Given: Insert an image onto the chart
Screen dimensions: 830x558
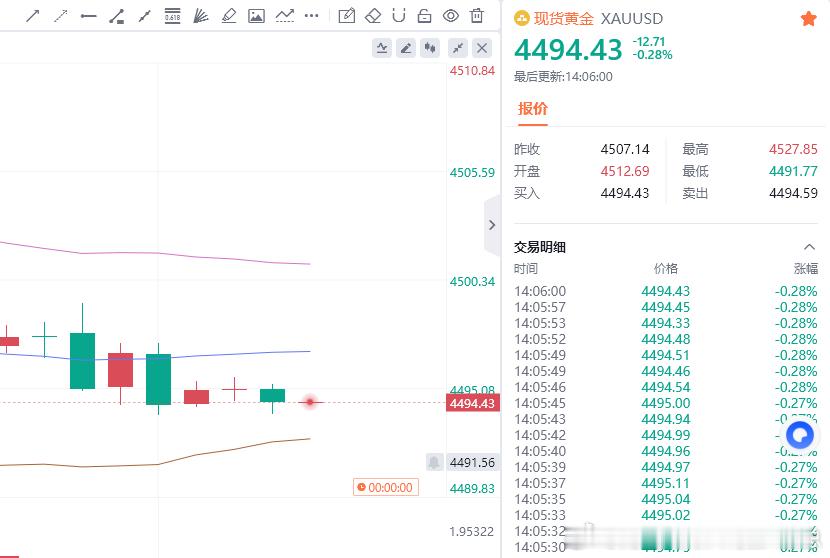Looking at the screenshot, I should [256, 16].
